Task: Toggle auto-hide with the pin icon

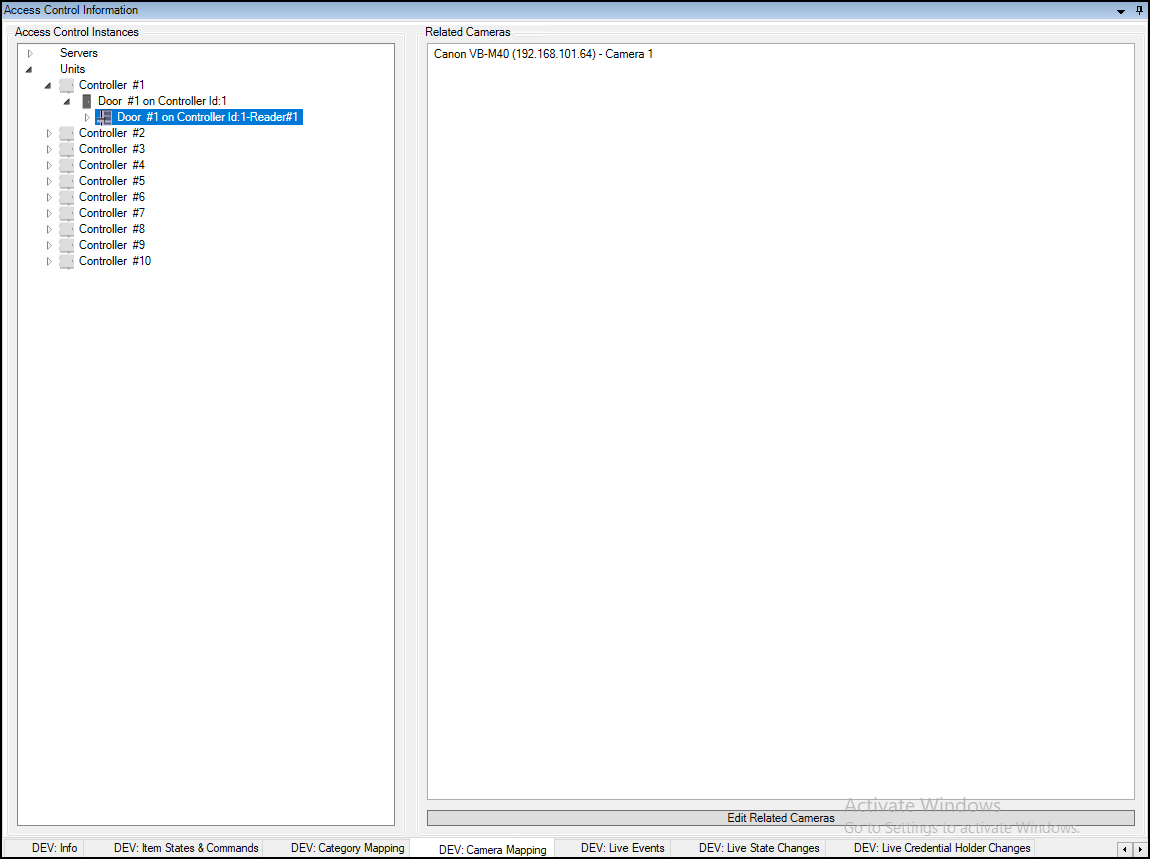Action: 1139,10
